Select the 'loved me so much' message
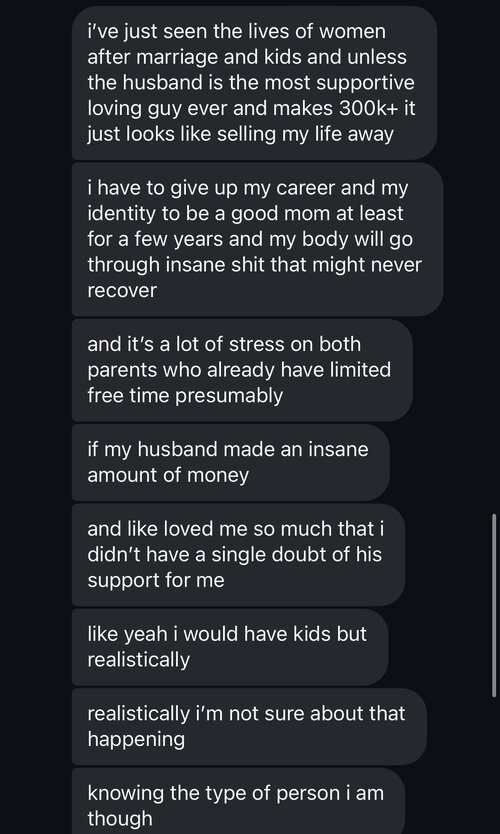This screenshot has height=834, width=500. (238, 555)
